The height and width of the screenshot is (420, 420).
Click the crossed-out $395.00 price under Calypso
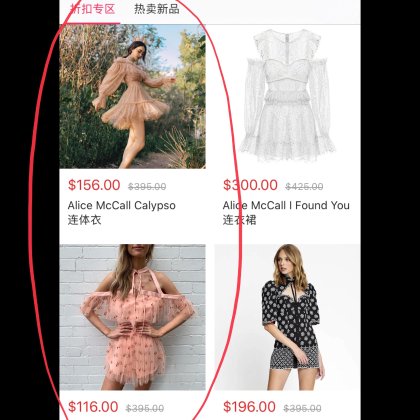147,186
